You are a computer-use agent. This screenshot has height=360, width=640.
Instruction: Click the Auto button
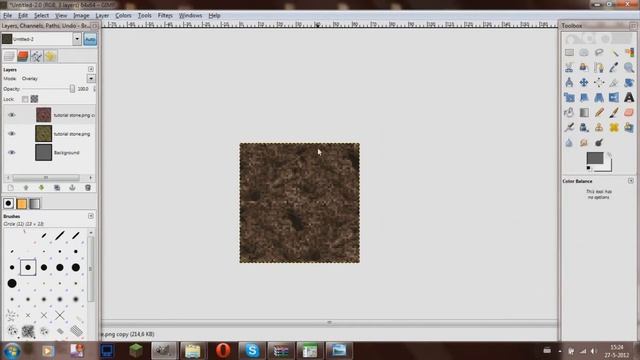(x=90, y=39)
